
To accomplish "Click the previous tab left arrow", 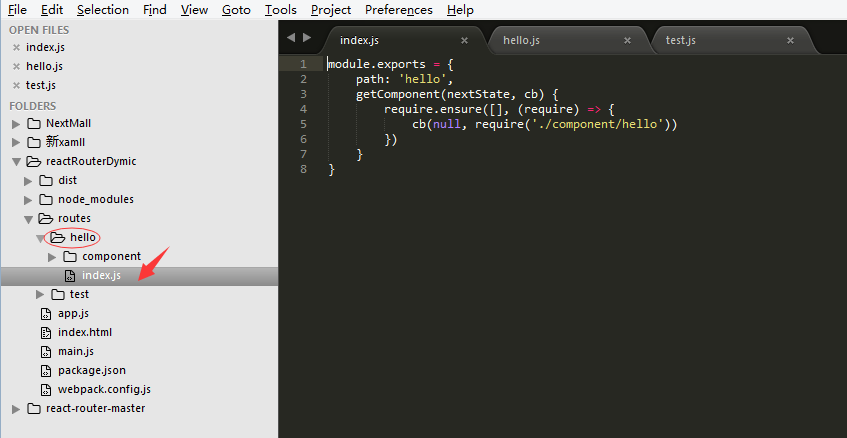I will [x=291, y=37].
